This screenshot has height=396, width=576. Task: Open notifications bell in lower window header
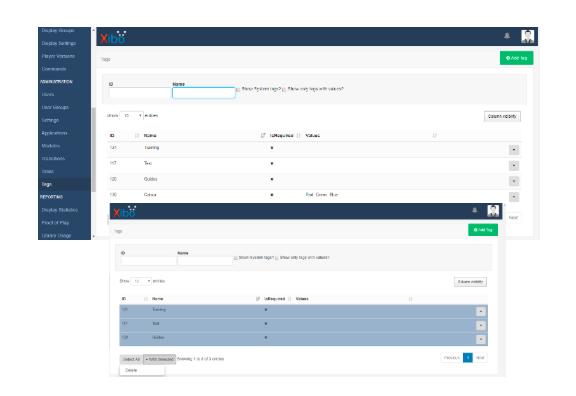point(475,210)
